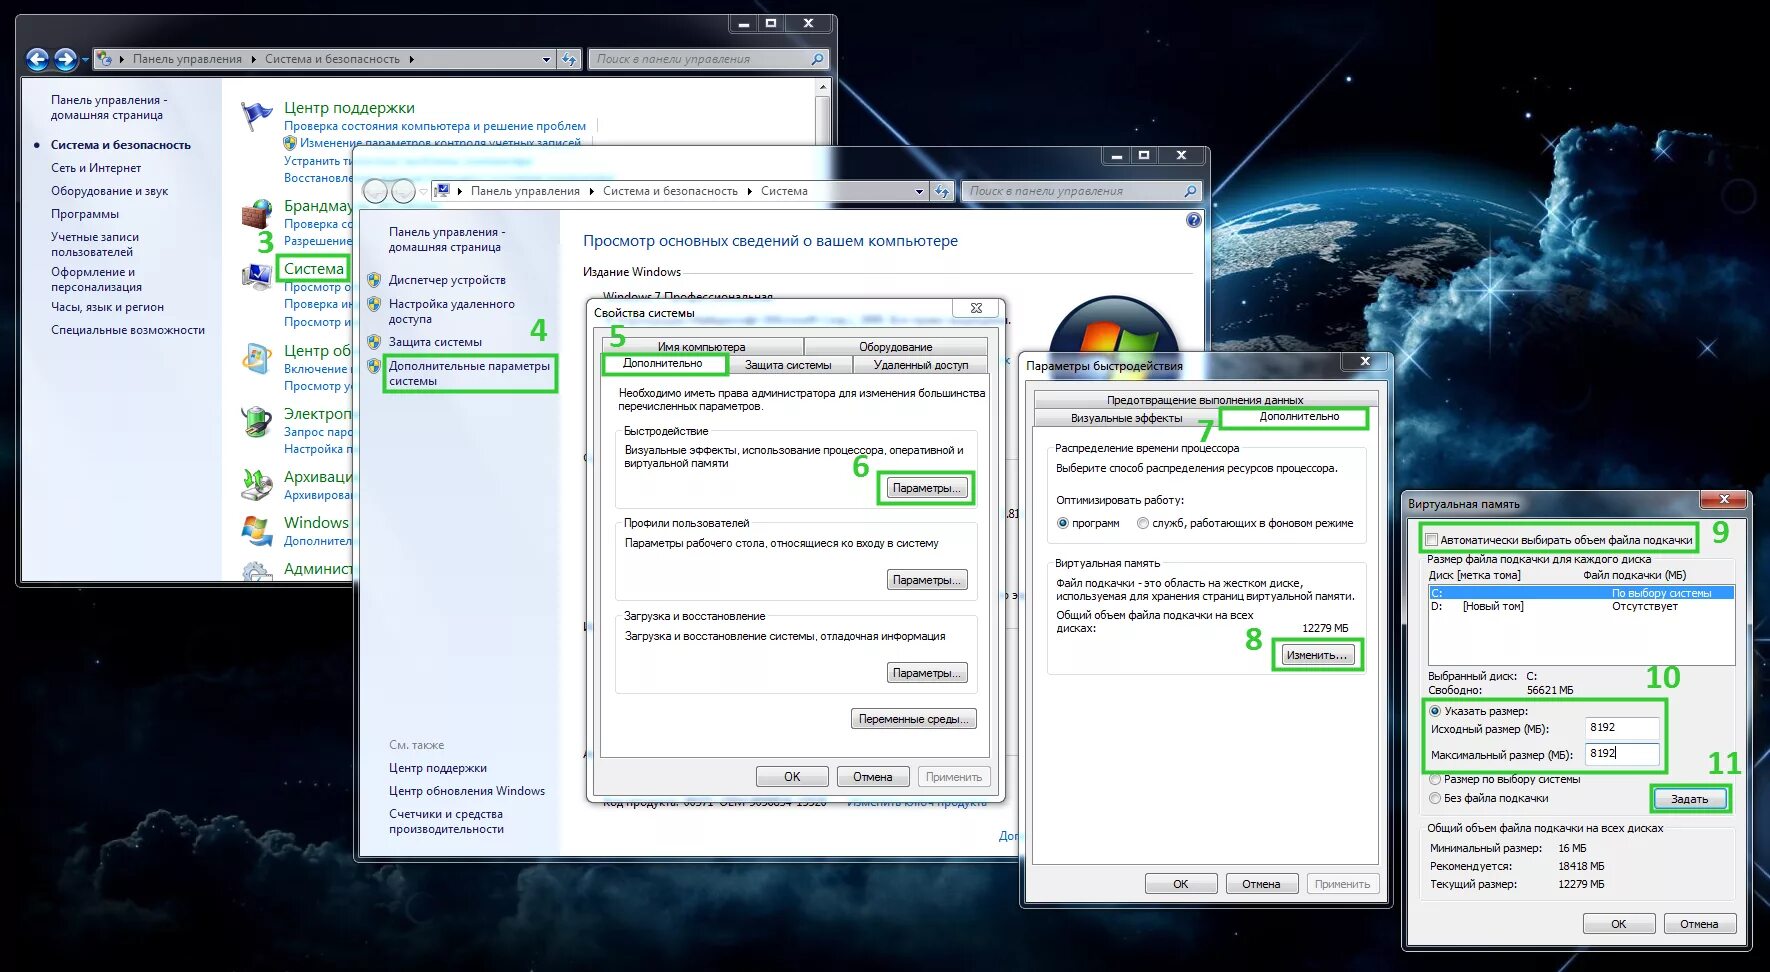Choose the программ optimization radio button
The image size is (1770, 972).
click(x=1063, y=523)
